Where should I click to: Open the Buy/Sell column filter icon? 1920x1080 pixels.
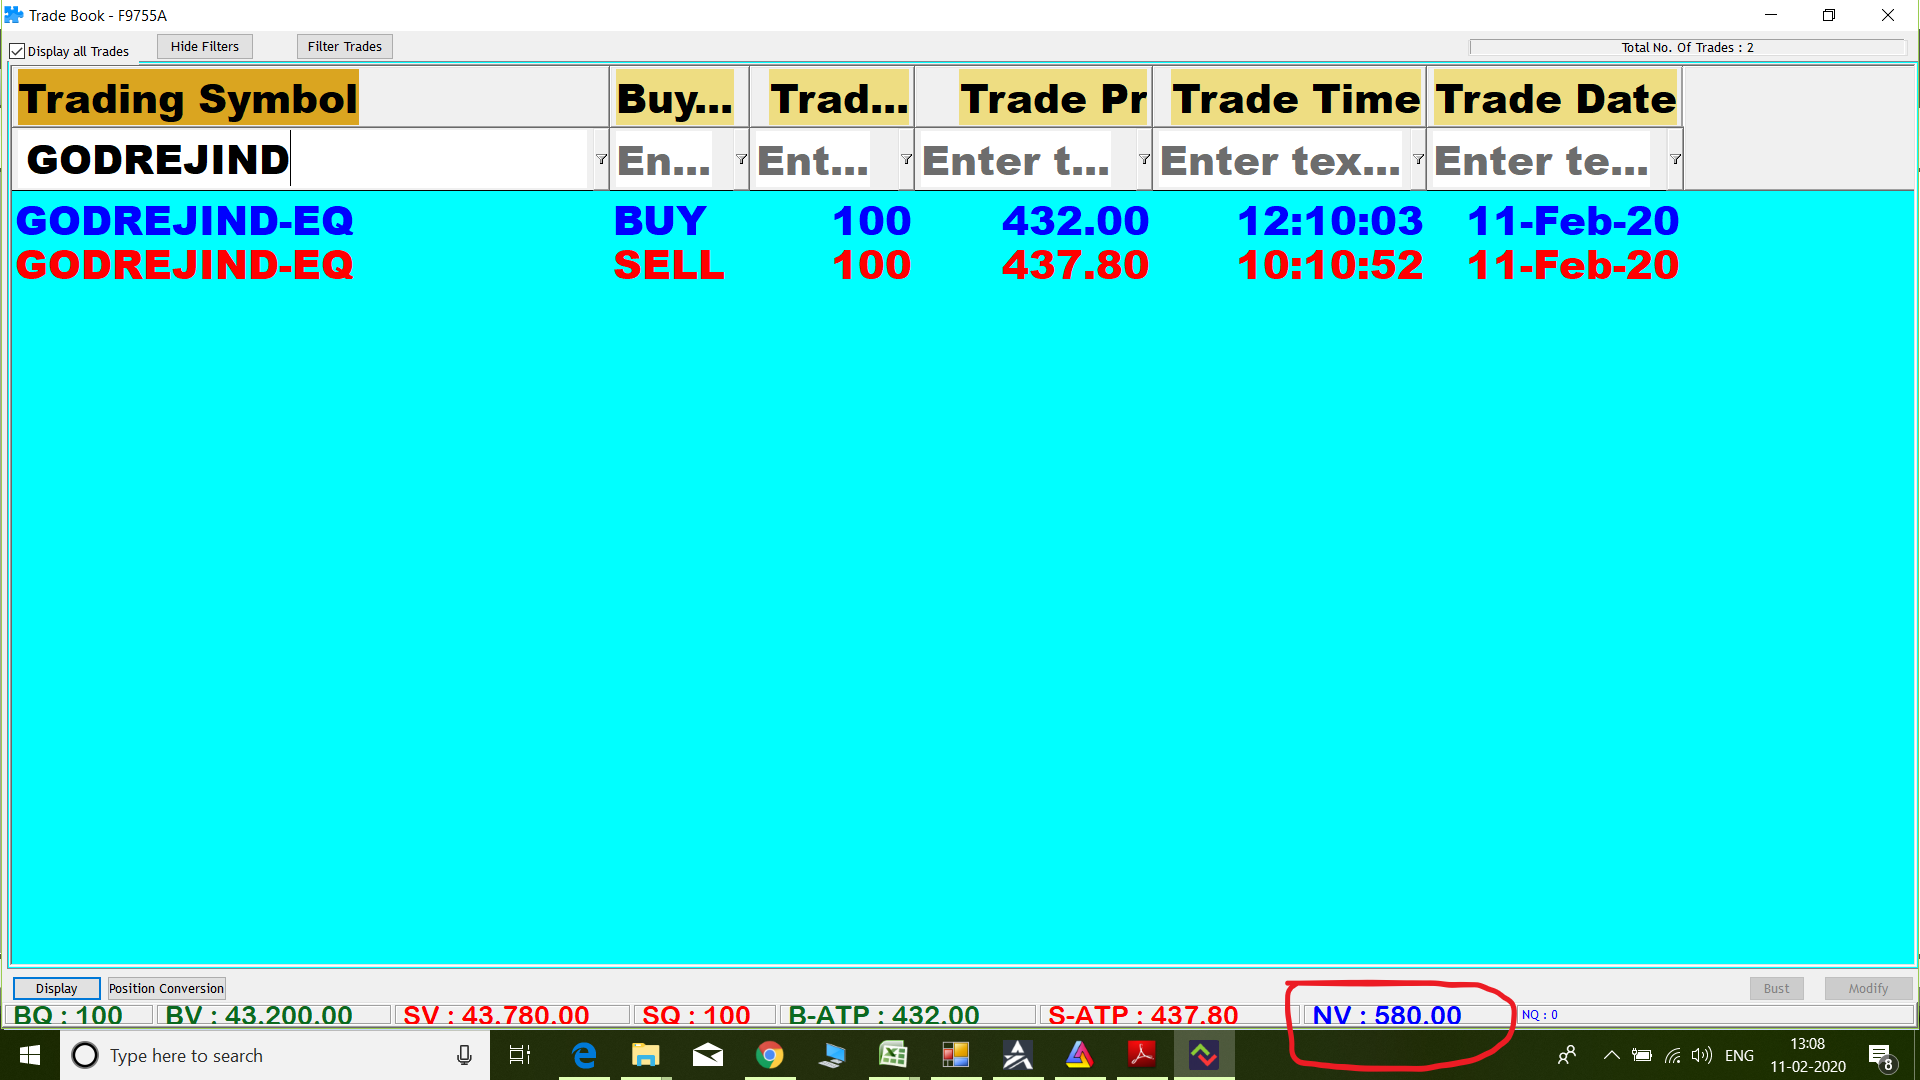click(x=741, y=160)
